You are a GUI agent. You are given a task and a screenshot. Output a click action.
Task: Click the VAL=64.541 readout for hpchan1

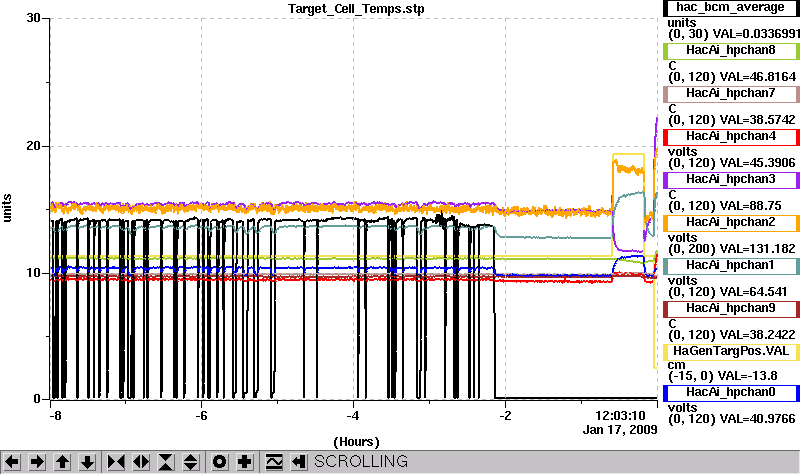tap(753, 292)
